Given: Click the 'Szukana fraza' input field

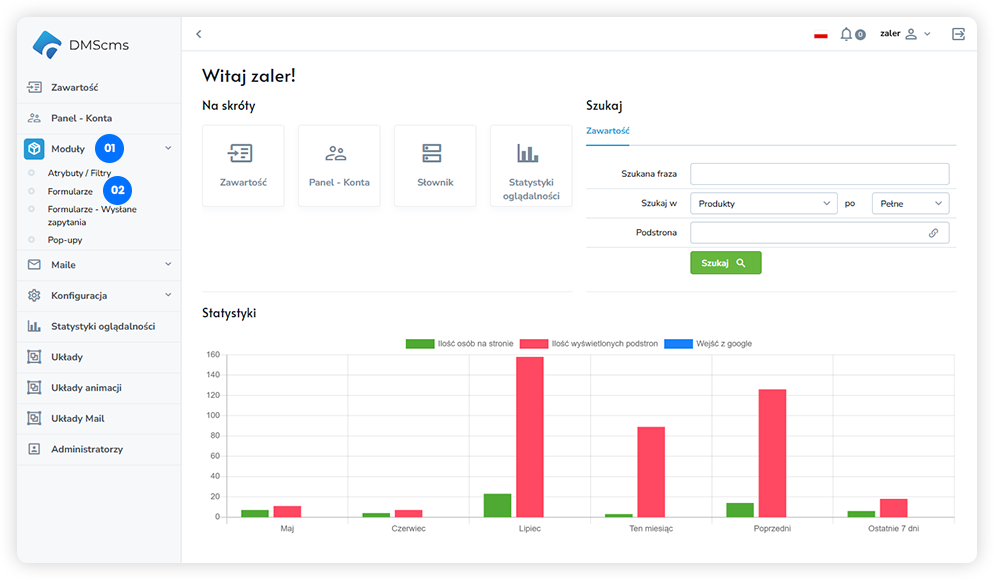Looking at the screenshot, I should (x=819, y=174).
